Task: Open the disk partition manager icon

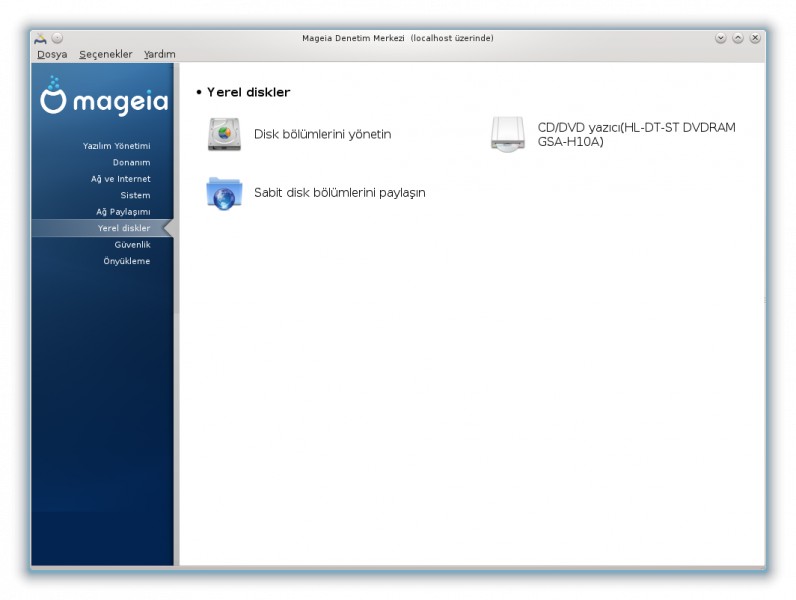Action: click(224, 134)
